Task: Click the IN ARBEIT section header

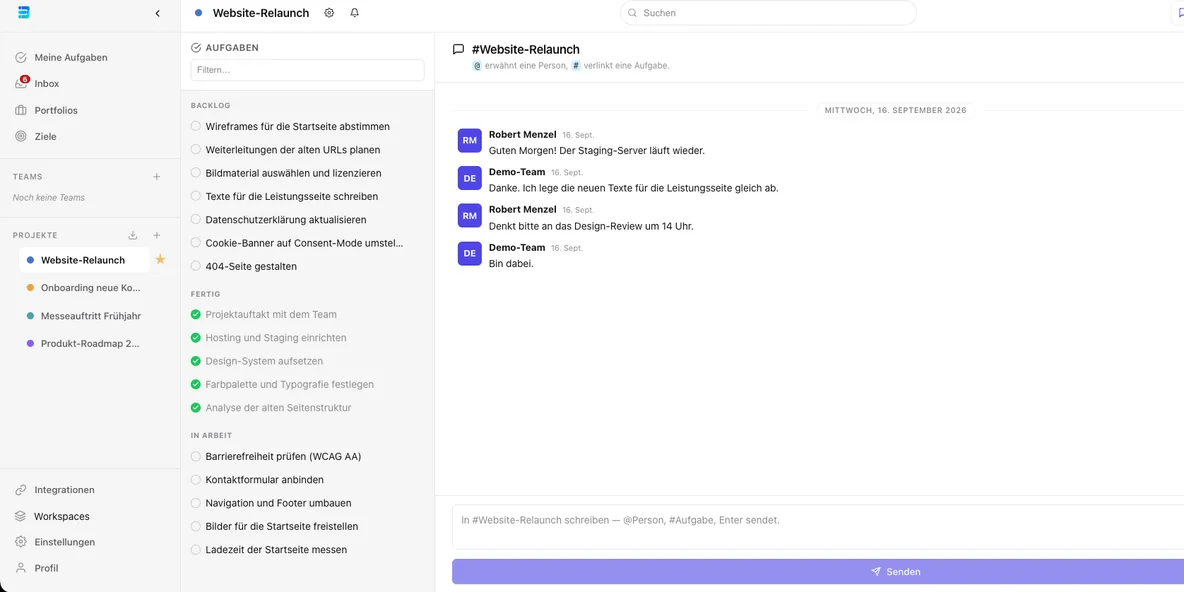Action: 211,436
